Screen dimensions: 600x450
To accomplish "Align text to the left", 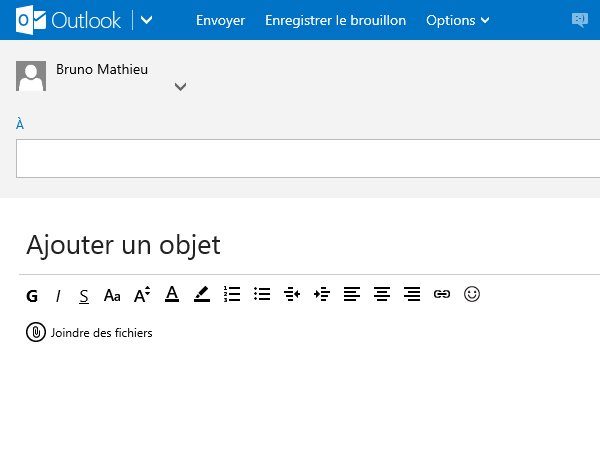I will (352, 294).
